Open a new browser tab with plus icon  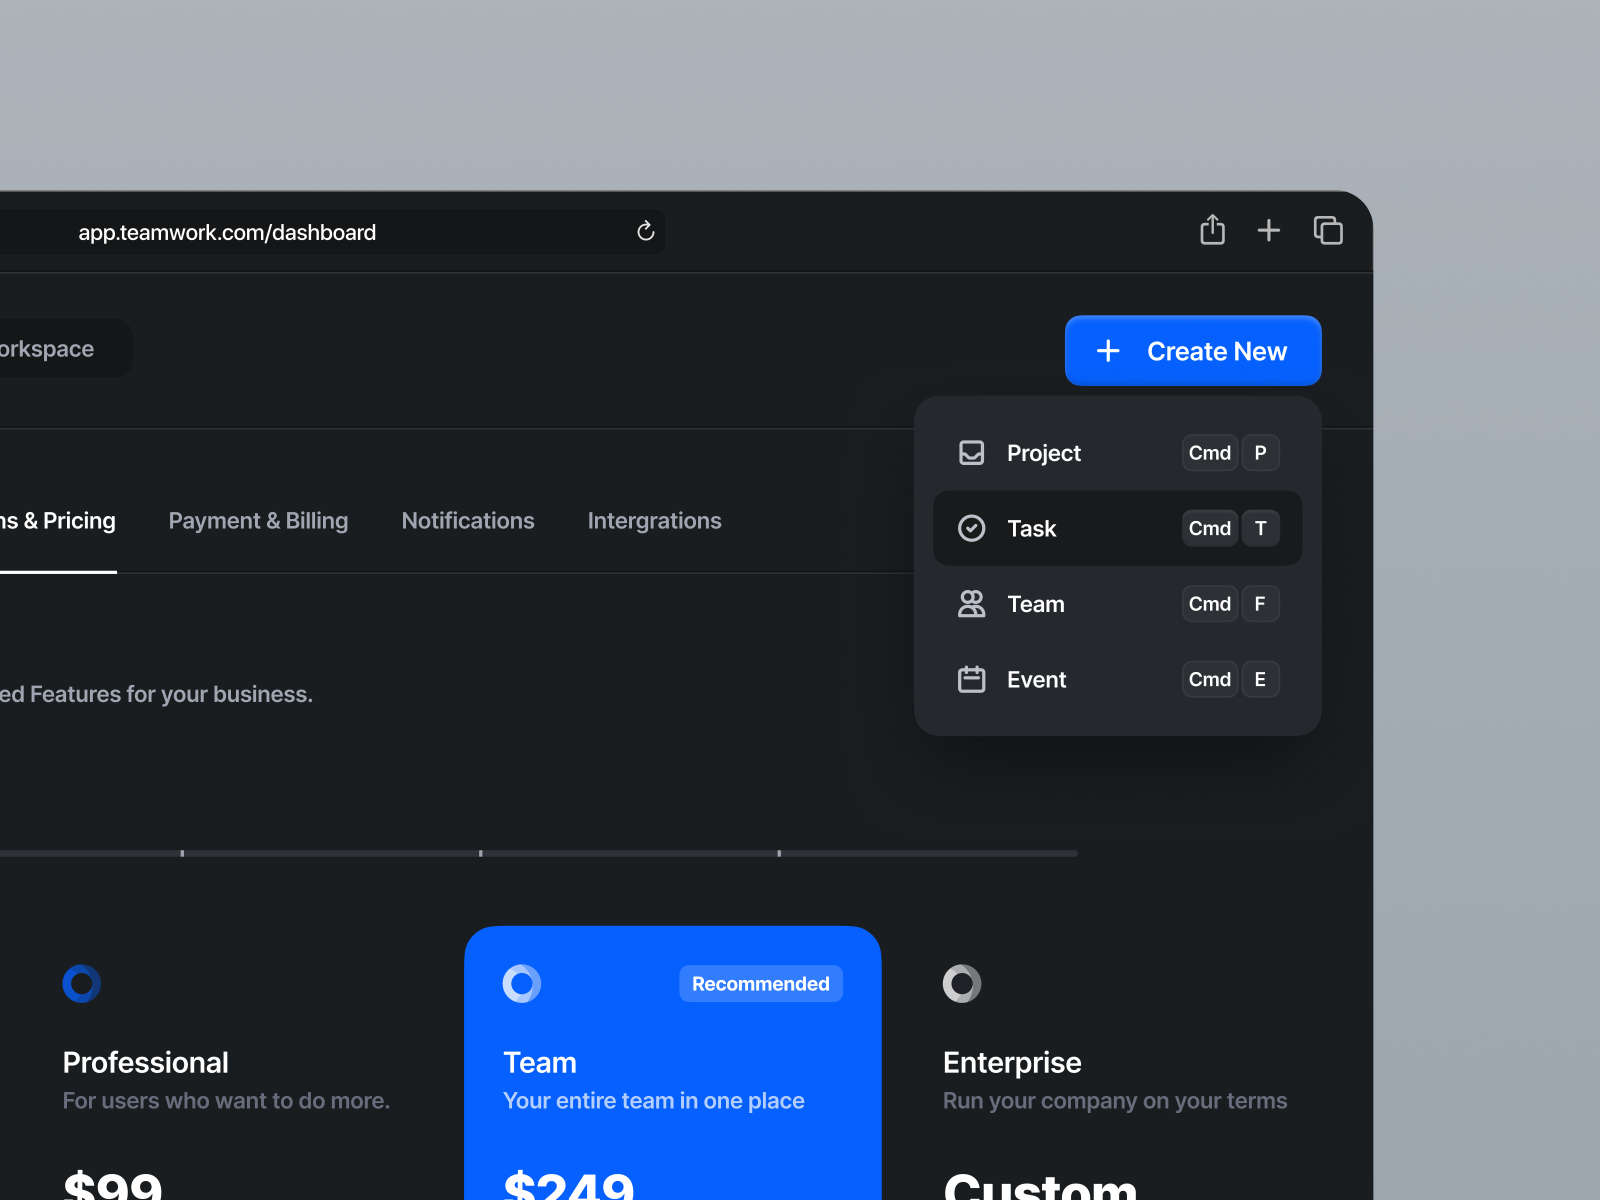[x=1268, y=230]
